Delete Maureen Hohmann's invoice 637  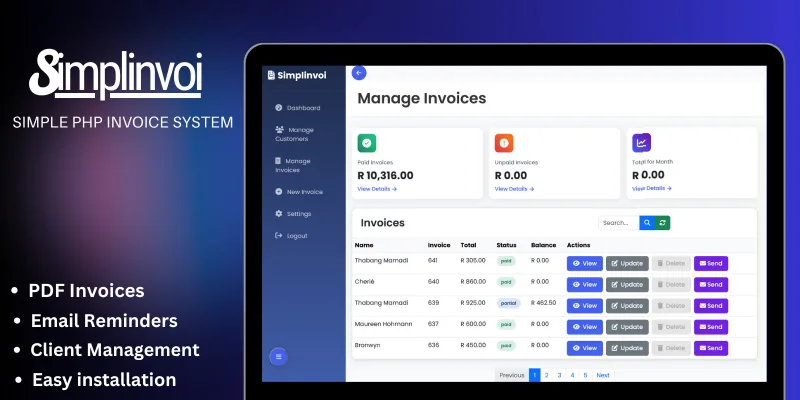click(x=671, y=327)
